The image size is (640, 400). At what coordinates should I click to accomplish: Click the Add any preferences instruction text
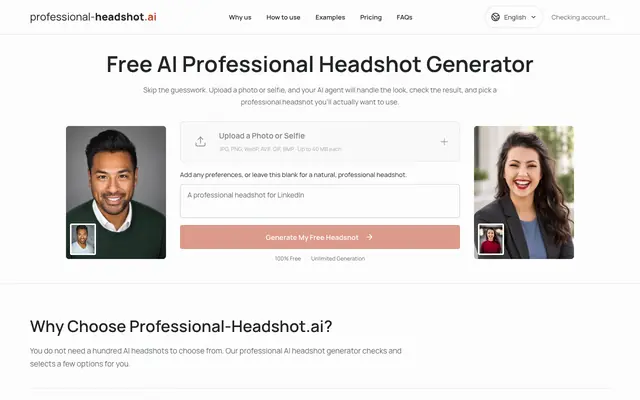coord(293,175)
